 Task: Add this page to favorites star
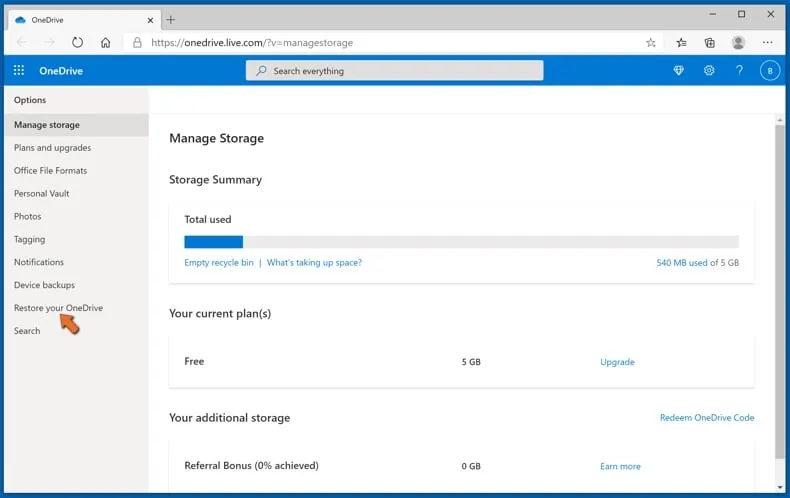coord(651,43)
